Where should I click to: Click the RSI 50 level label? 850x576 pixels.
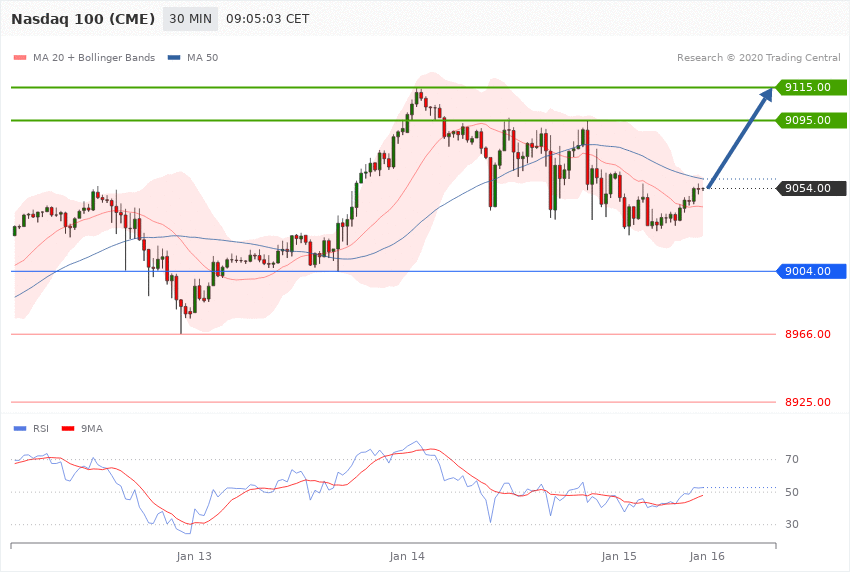click(x=792, y=492)
